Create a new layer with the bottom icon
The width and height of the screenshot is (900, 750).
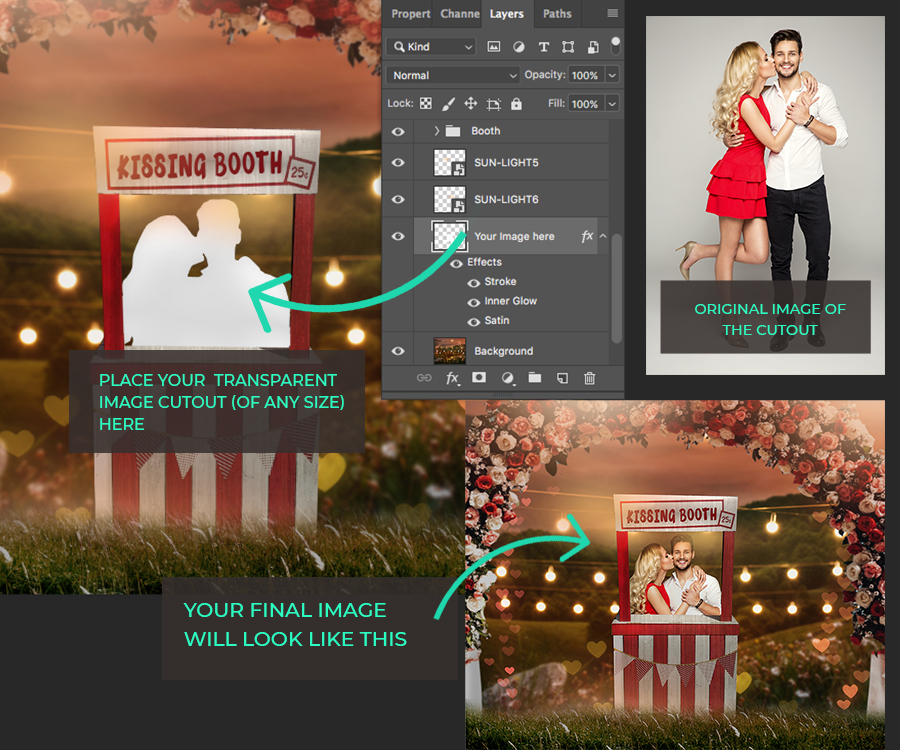(562, 378)
